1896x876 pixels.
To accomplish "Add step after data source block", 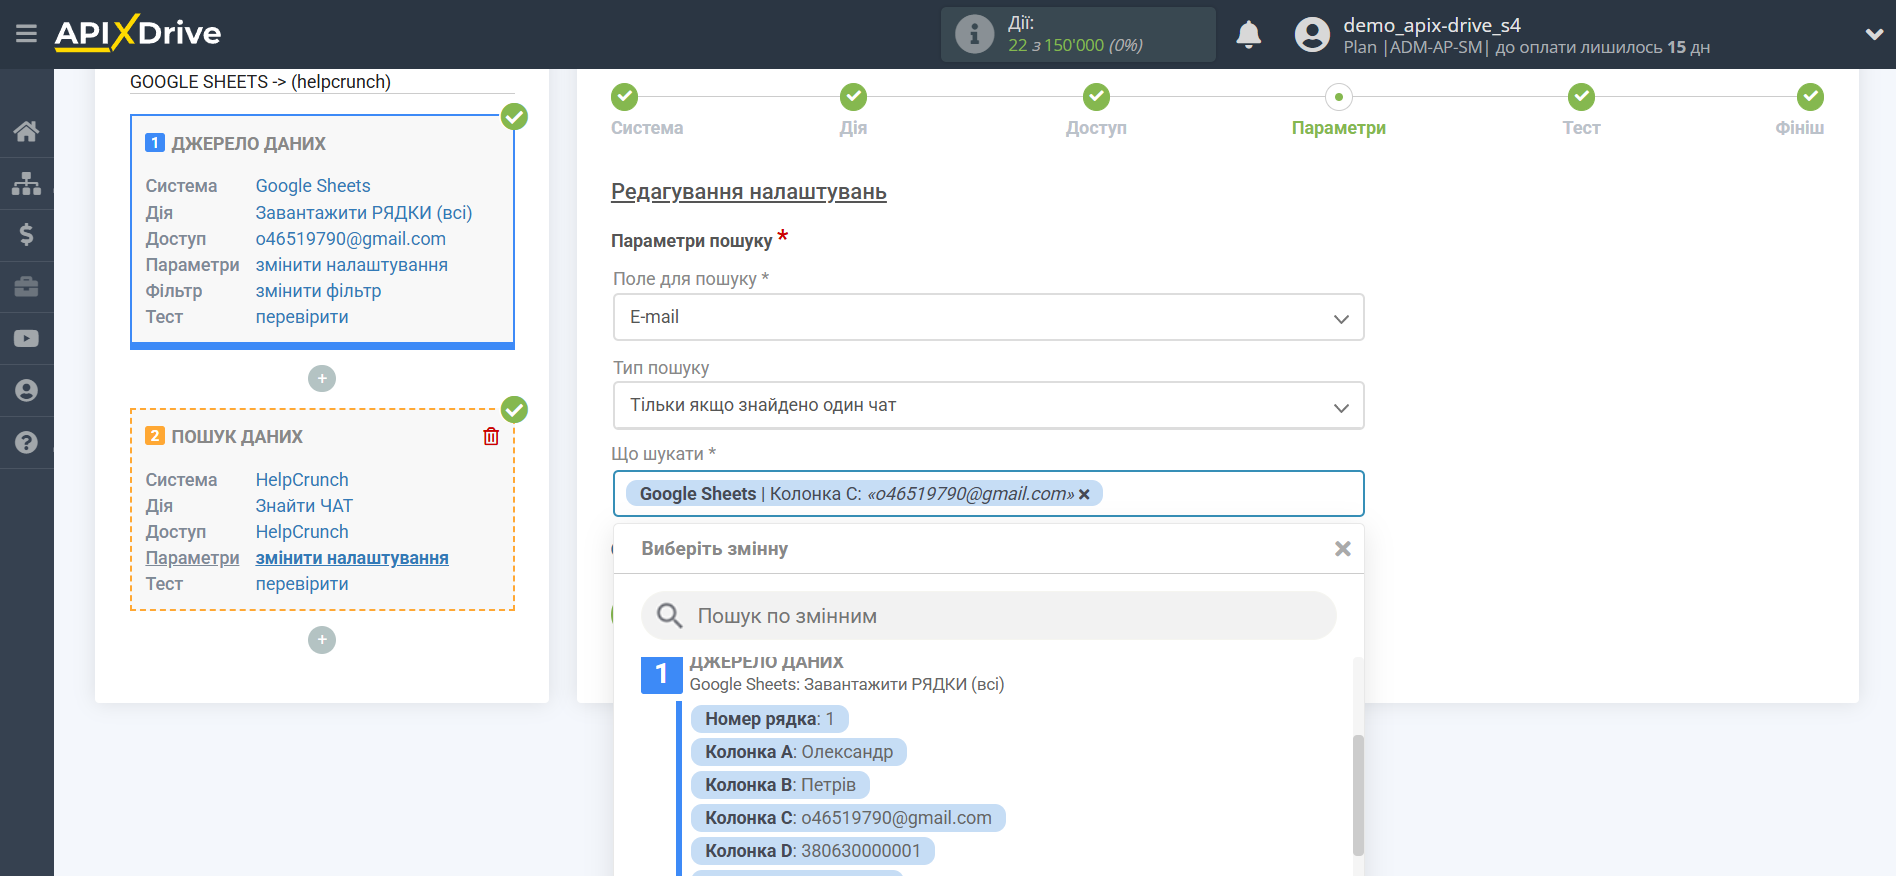I will point(322,379).
